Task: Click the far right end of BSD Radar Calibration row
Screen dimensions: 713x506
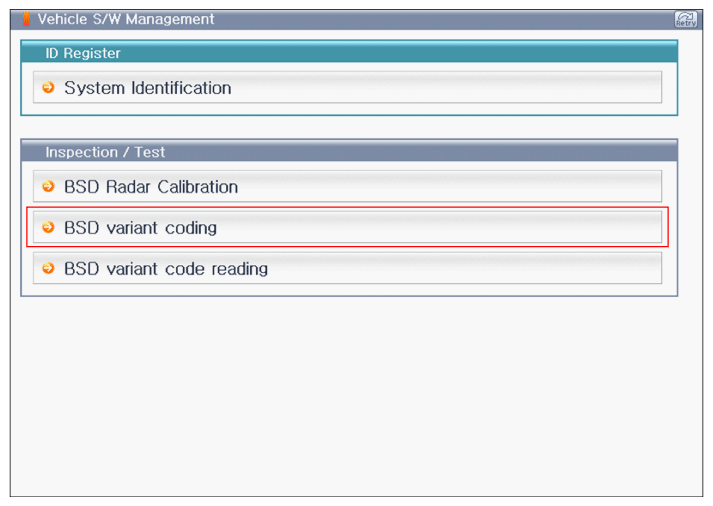Action: click(640, 187)
